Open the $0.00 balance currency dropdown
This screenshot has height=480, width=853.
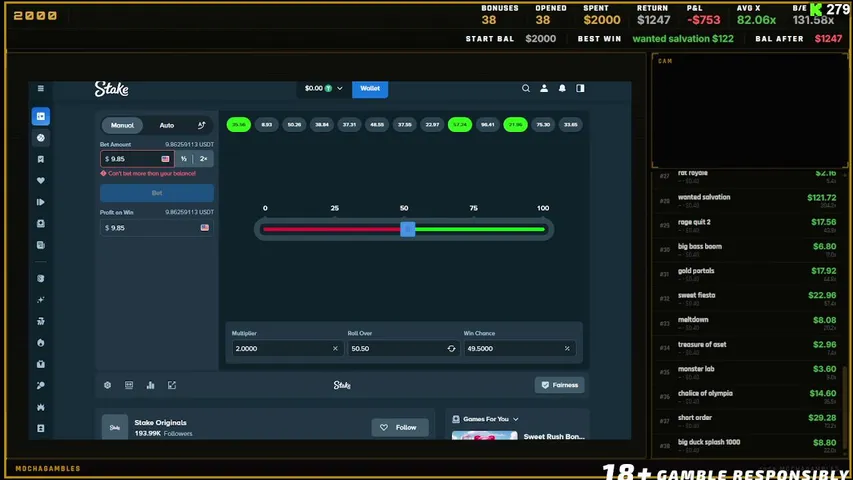click(324, 88)
